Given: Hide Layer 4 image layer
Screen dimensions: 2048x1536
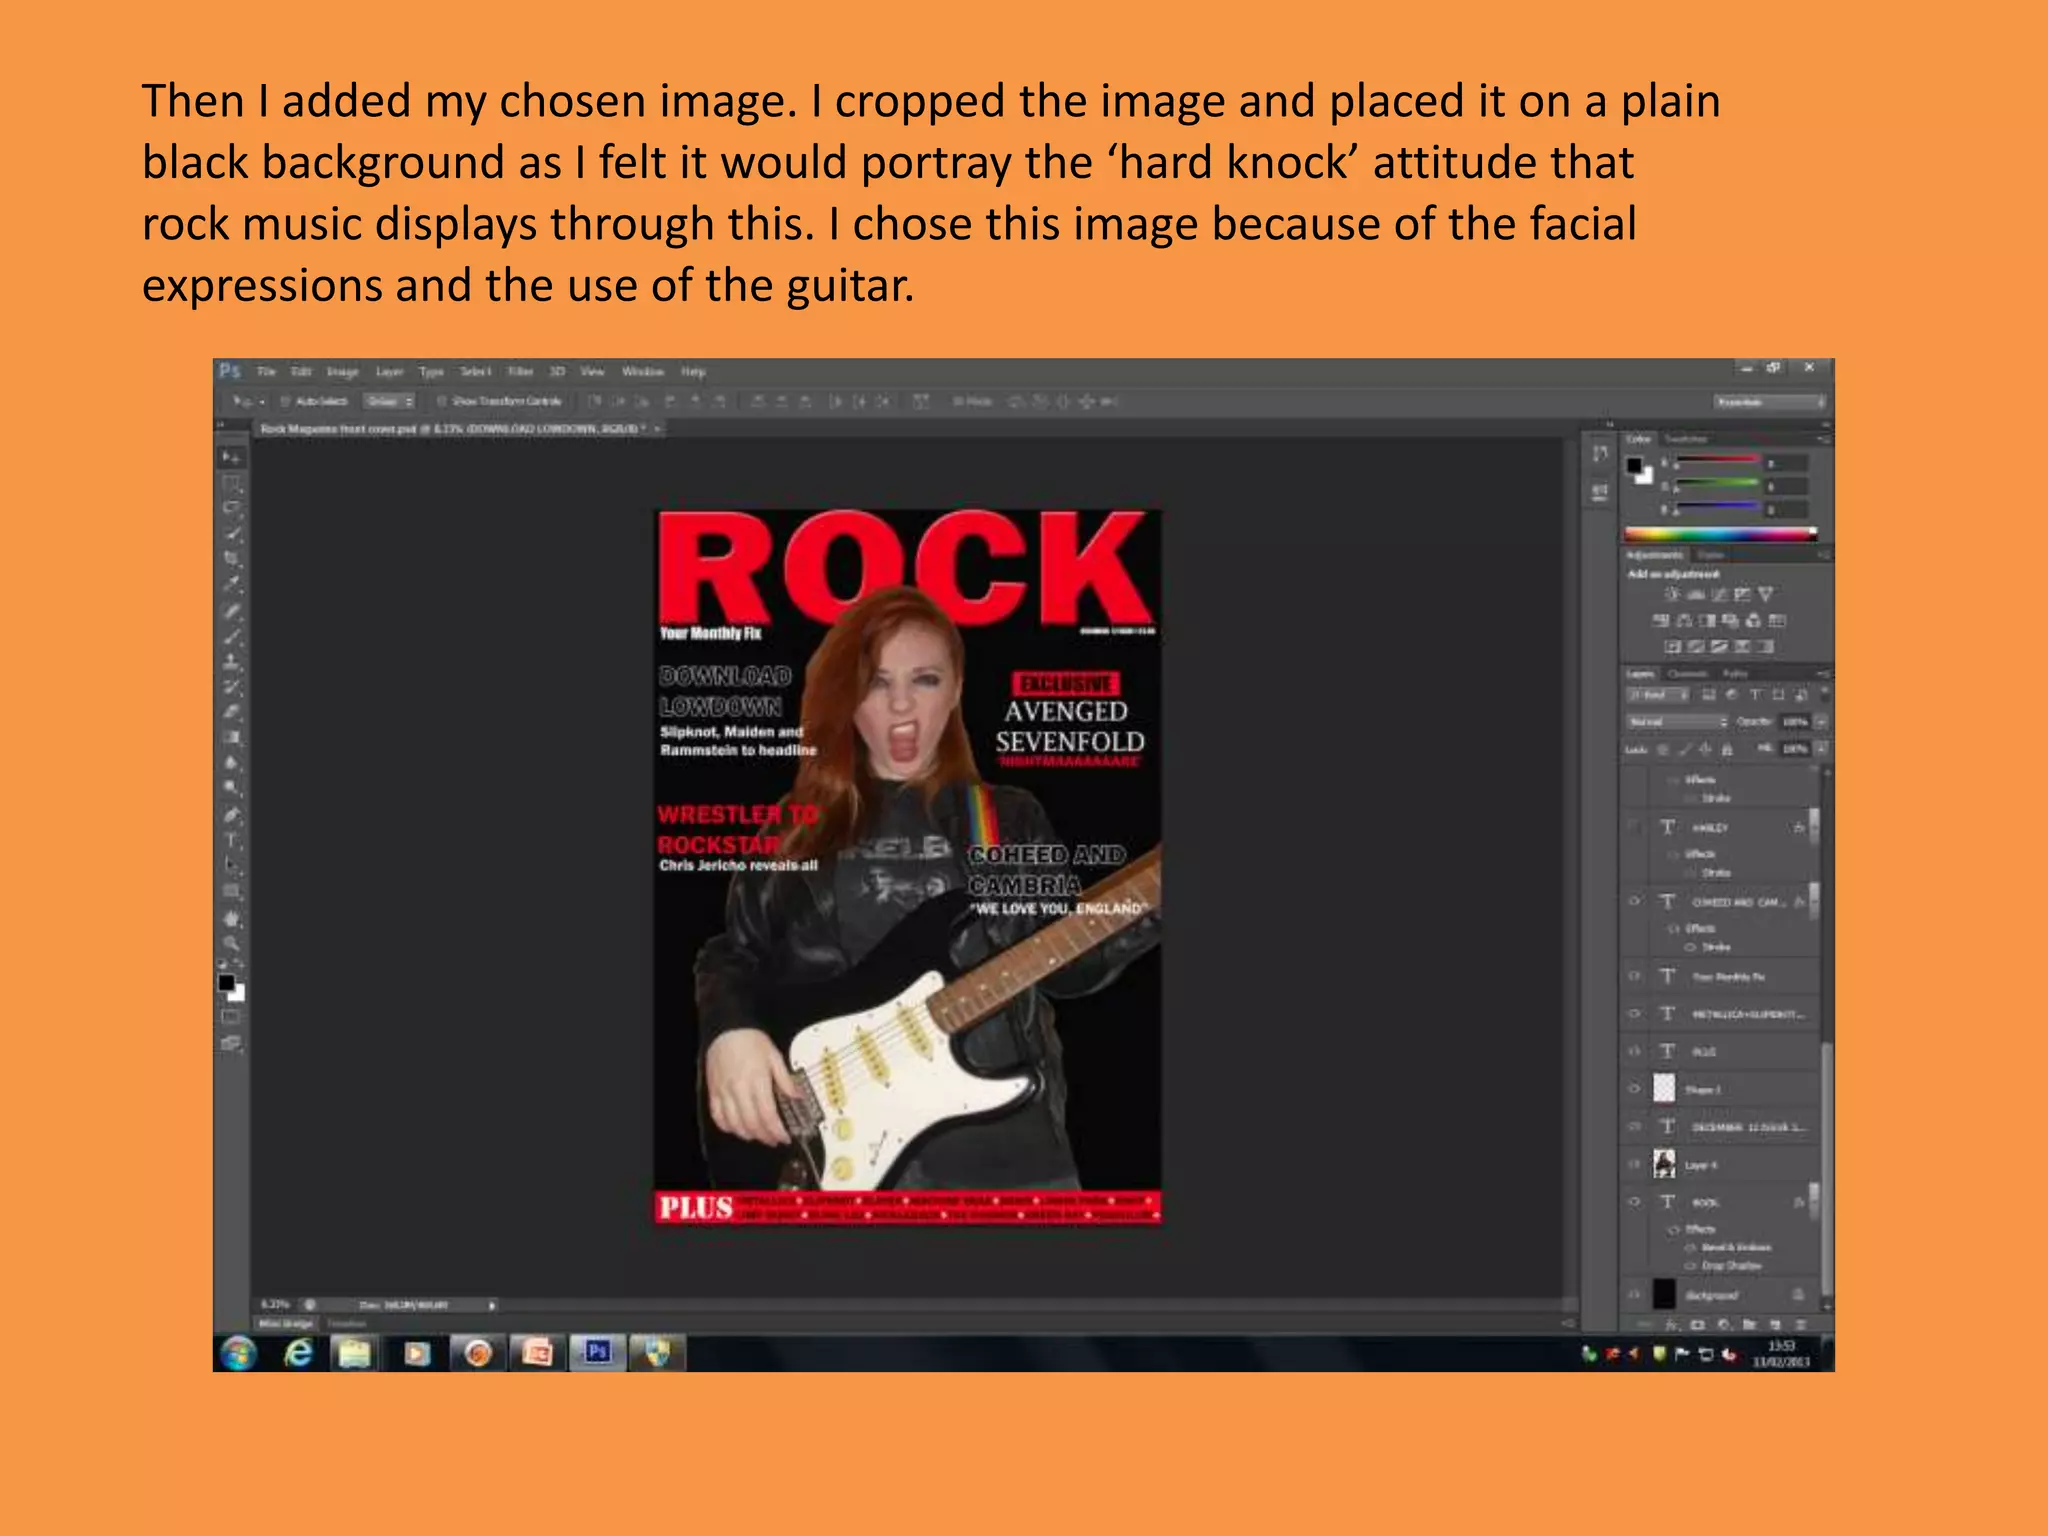Looking at the screenshot, I should [x=1634, y=1164].
